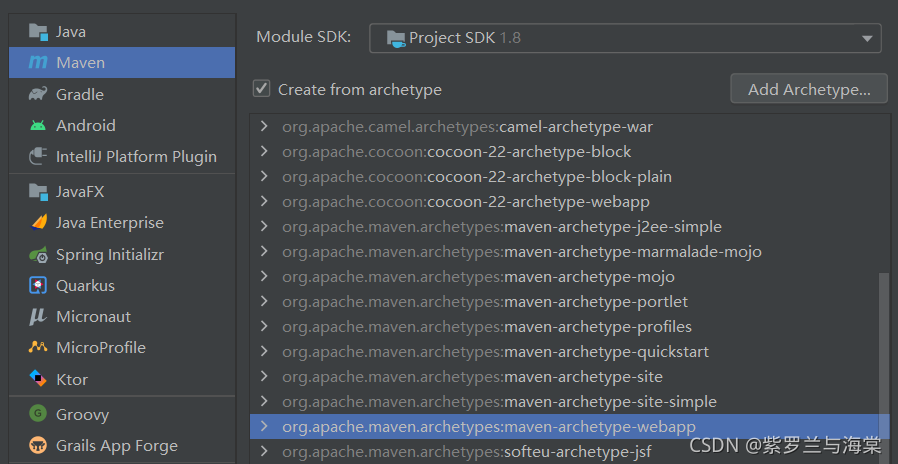Choose Java Enterprise label
898x464 pixels.
coord(110,222)
